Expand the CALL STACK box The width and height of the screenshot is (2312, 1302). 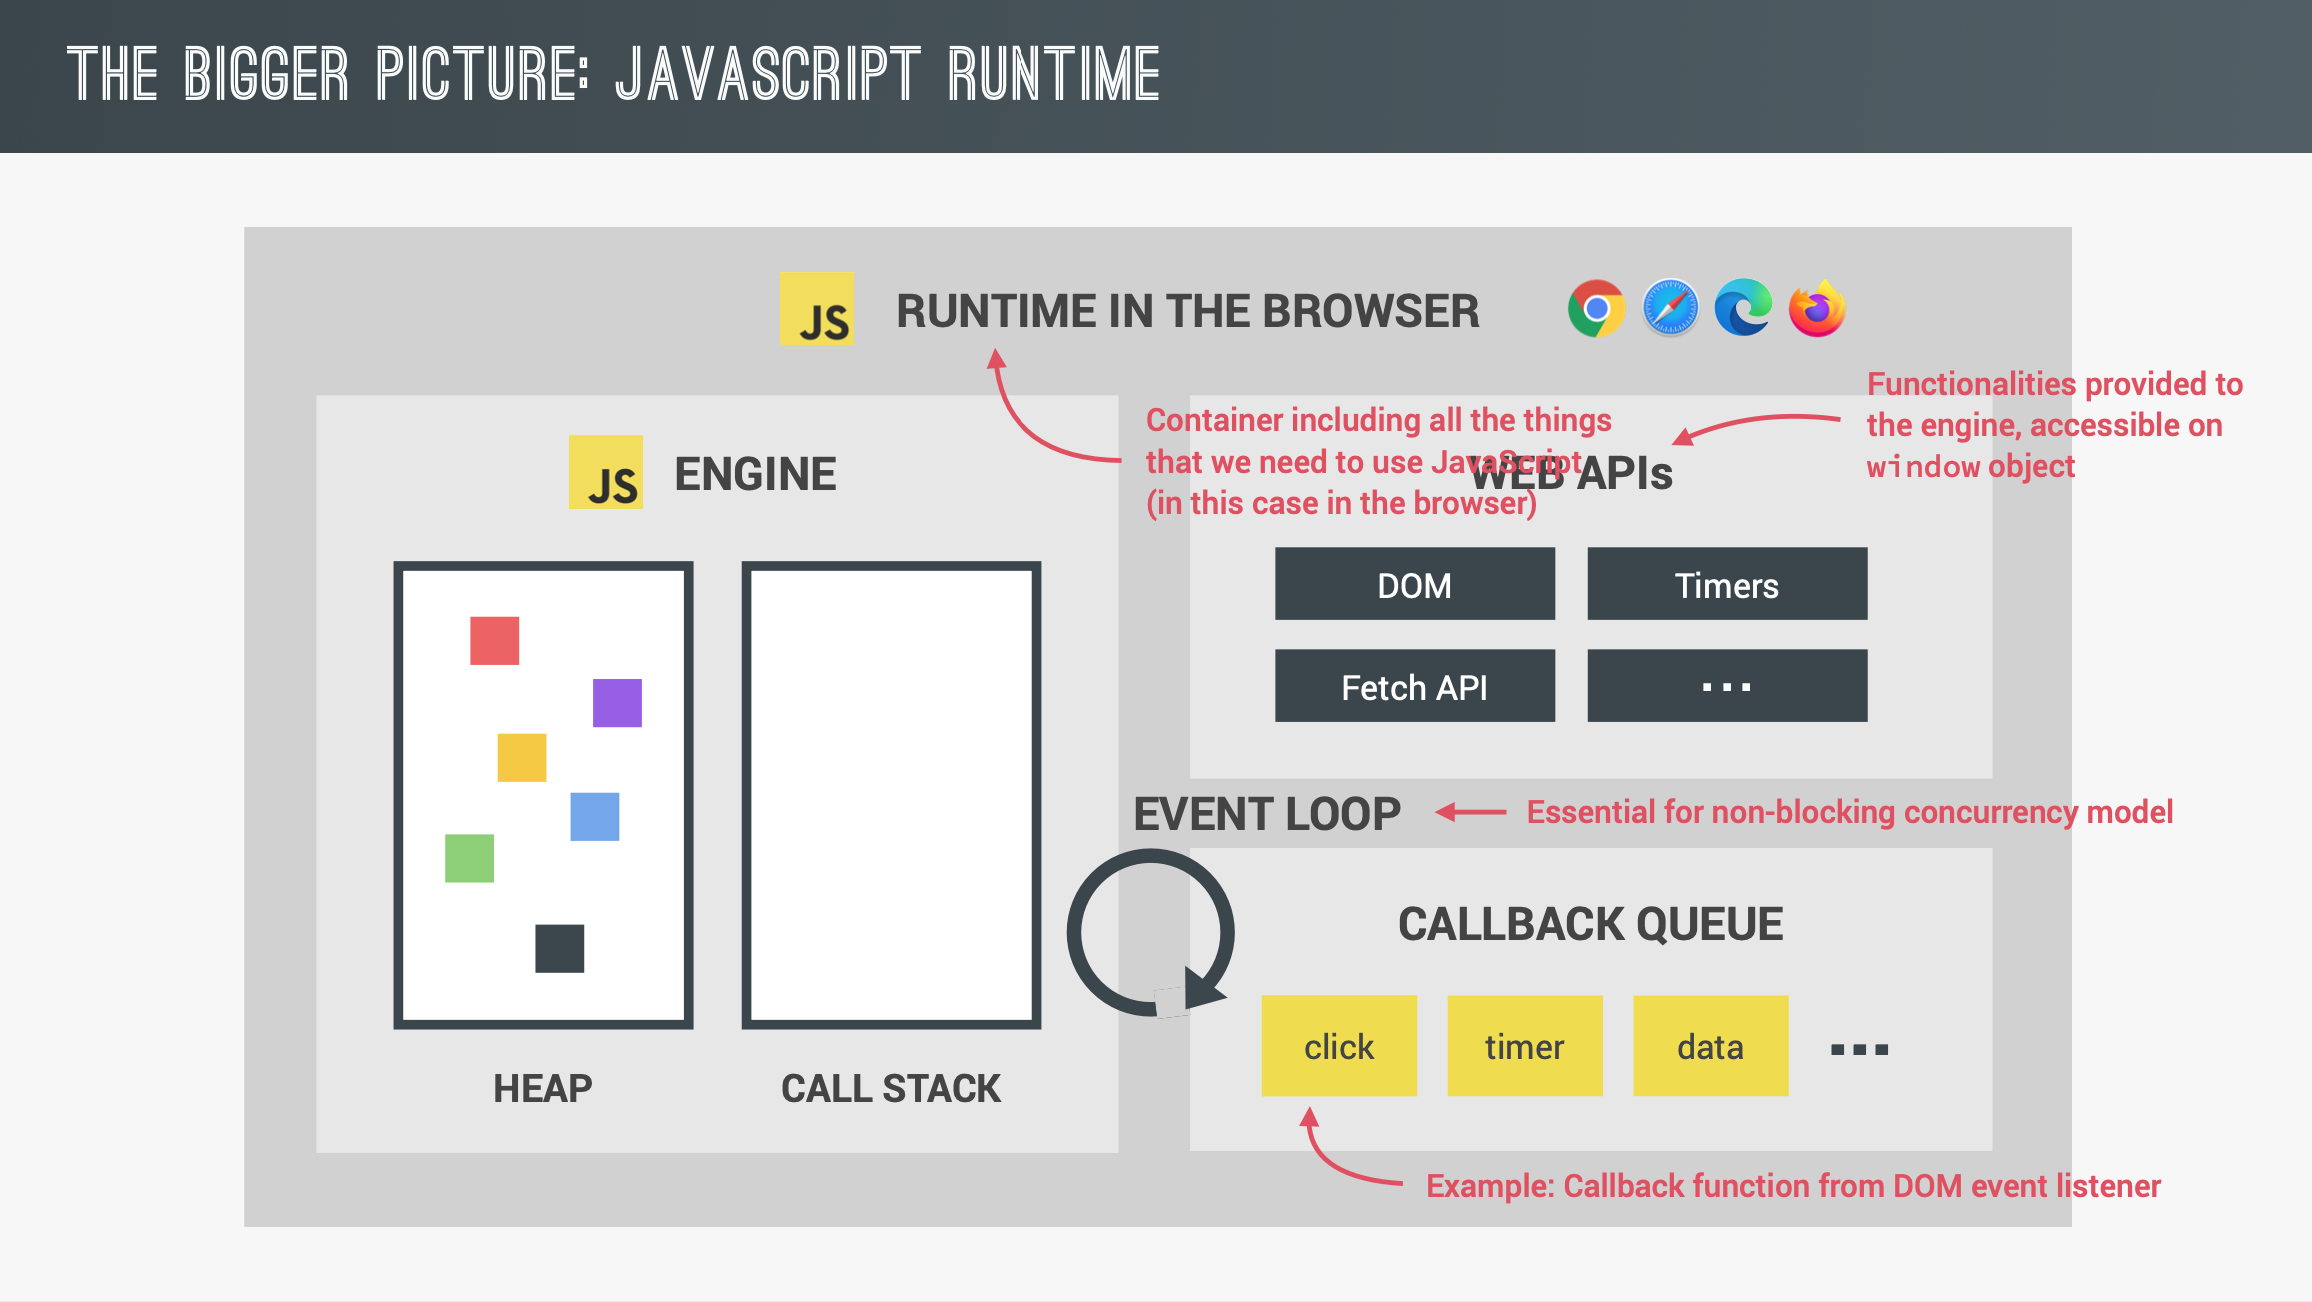(x=891, y=792)
